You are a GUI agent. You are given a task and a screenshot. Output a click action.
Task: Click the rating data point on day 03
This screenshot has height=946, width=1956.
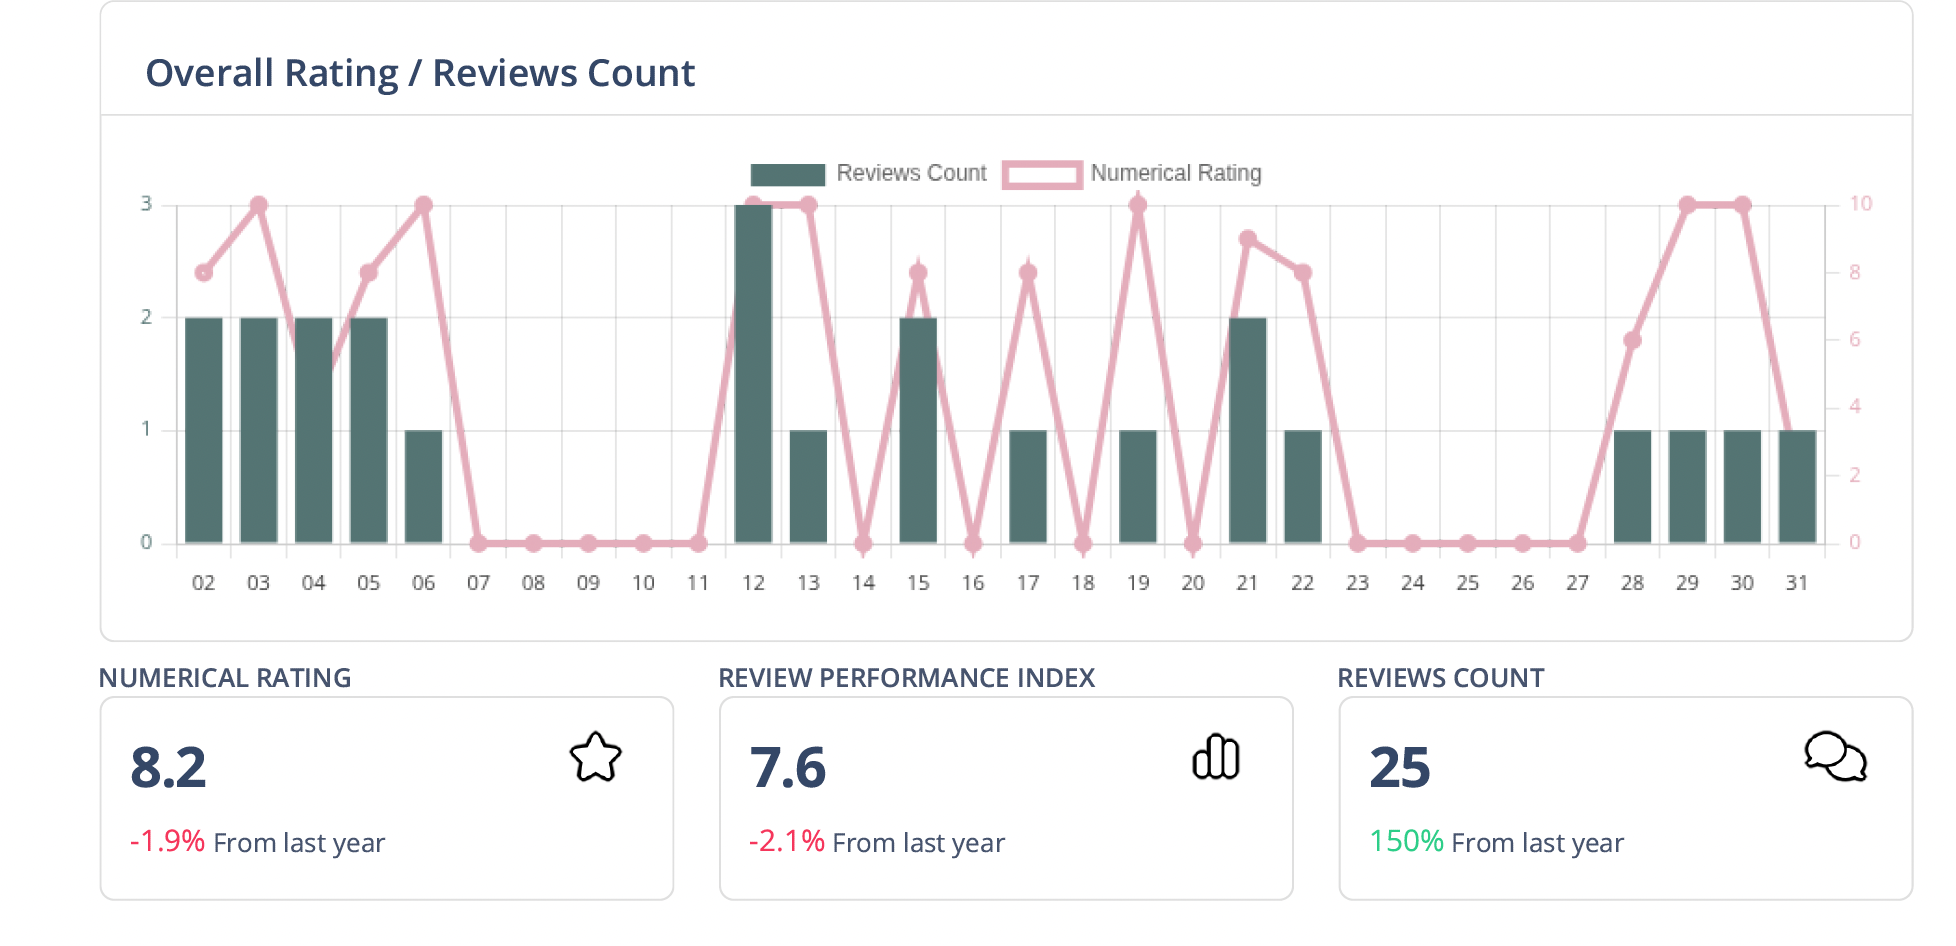coord(259,205)
